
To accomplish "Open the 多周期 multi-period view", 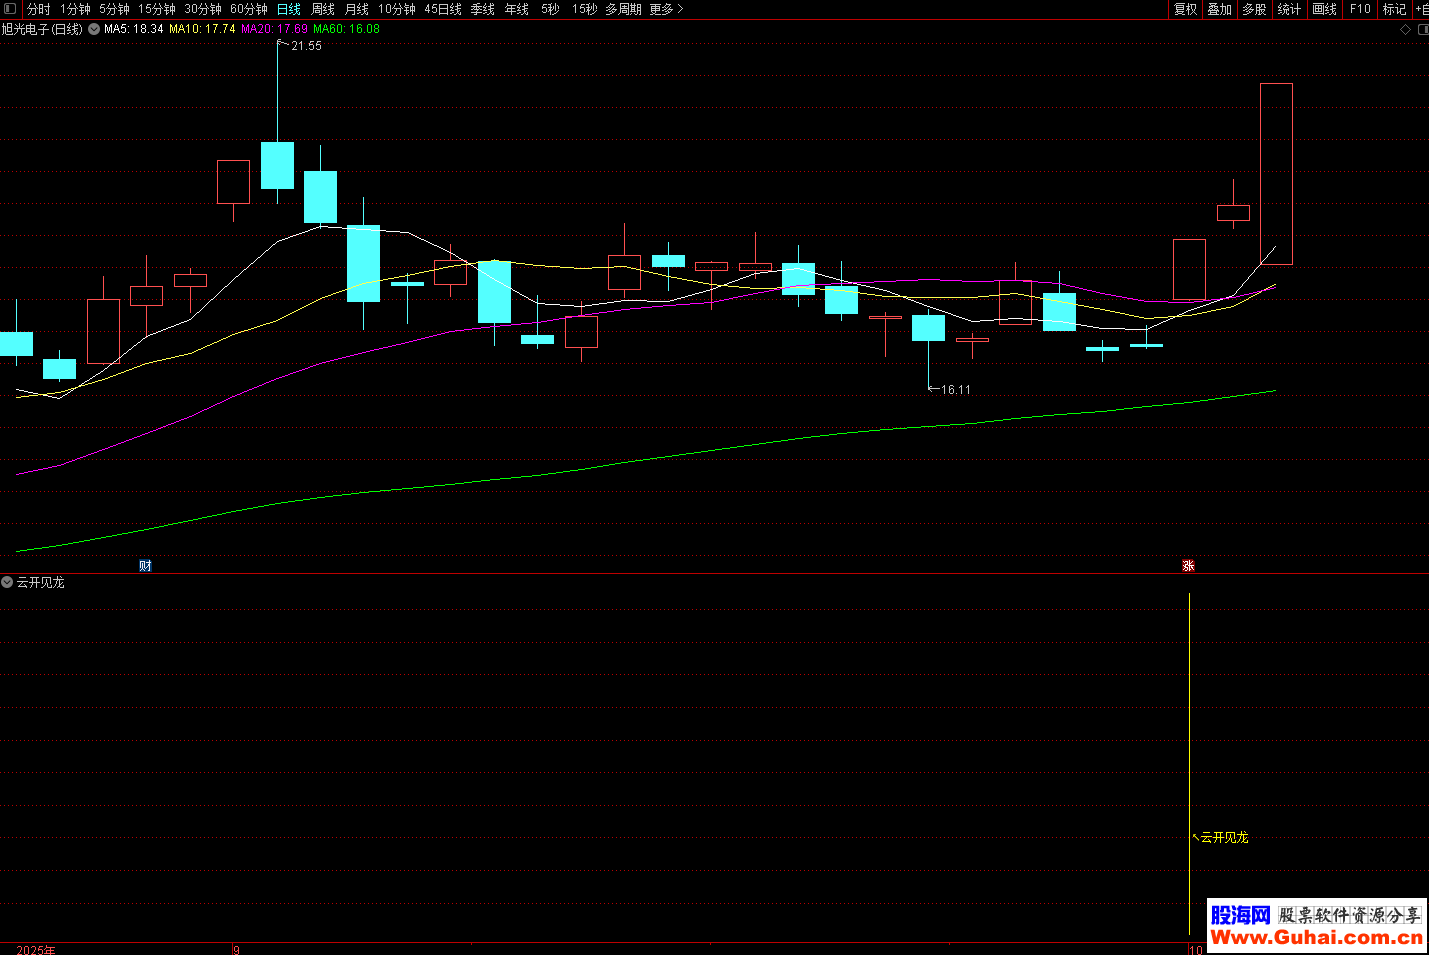I will click(623, 9).
